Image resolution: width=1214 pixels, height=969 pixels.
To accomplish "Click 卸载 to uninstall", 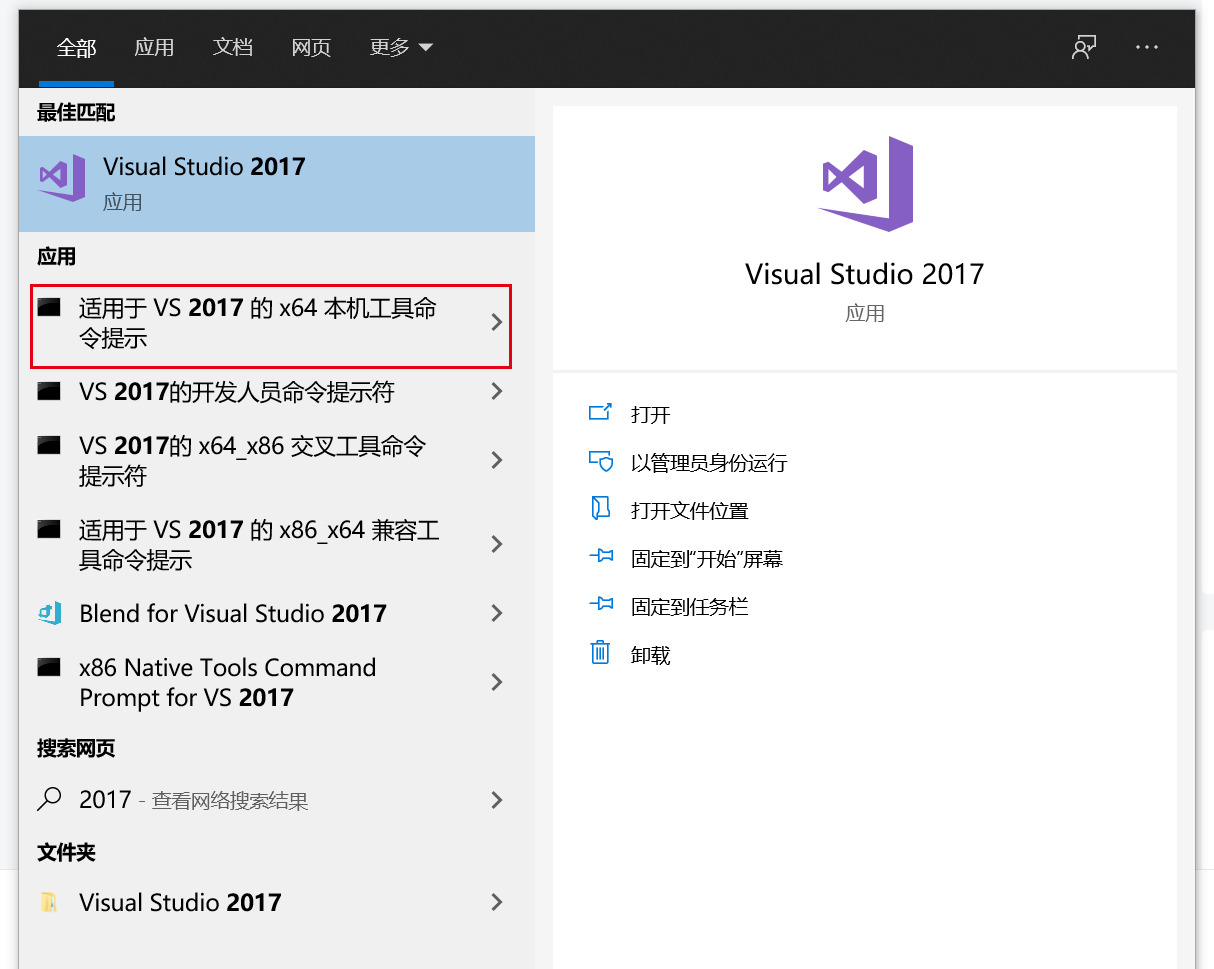I will 651,654.
